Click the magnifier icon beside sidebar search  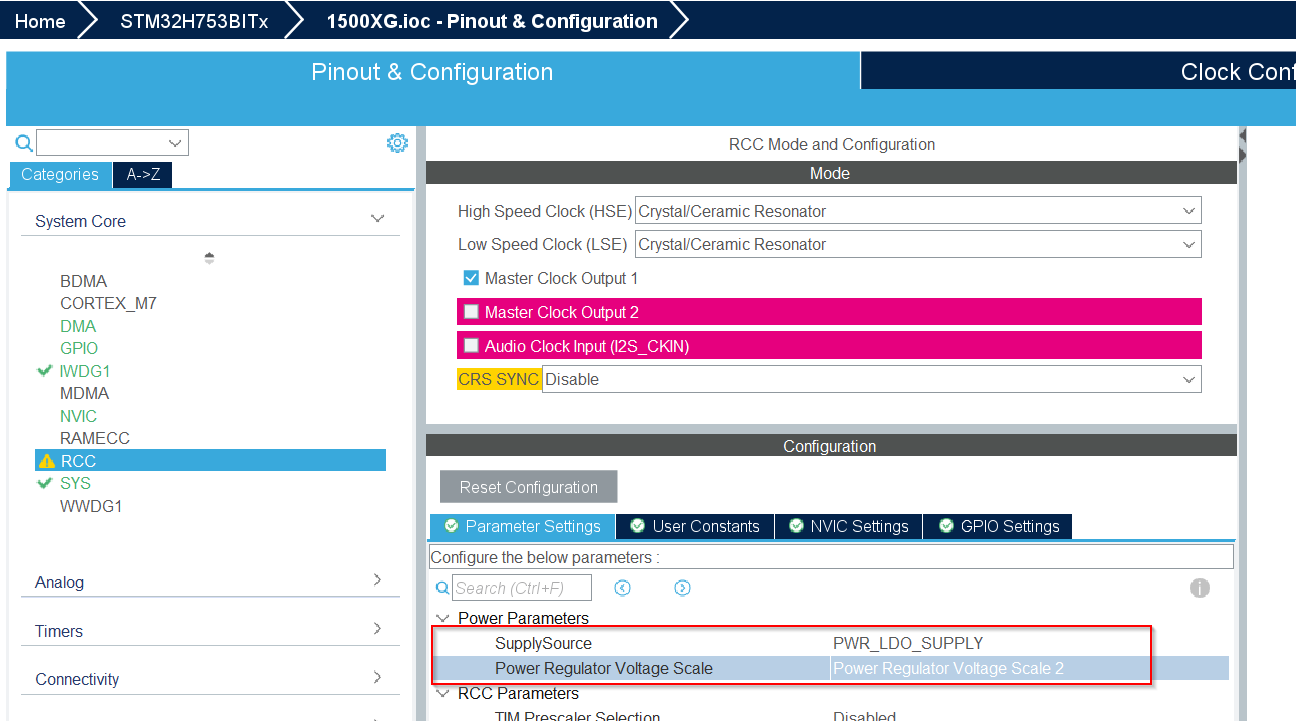click(x=22, y=143)
